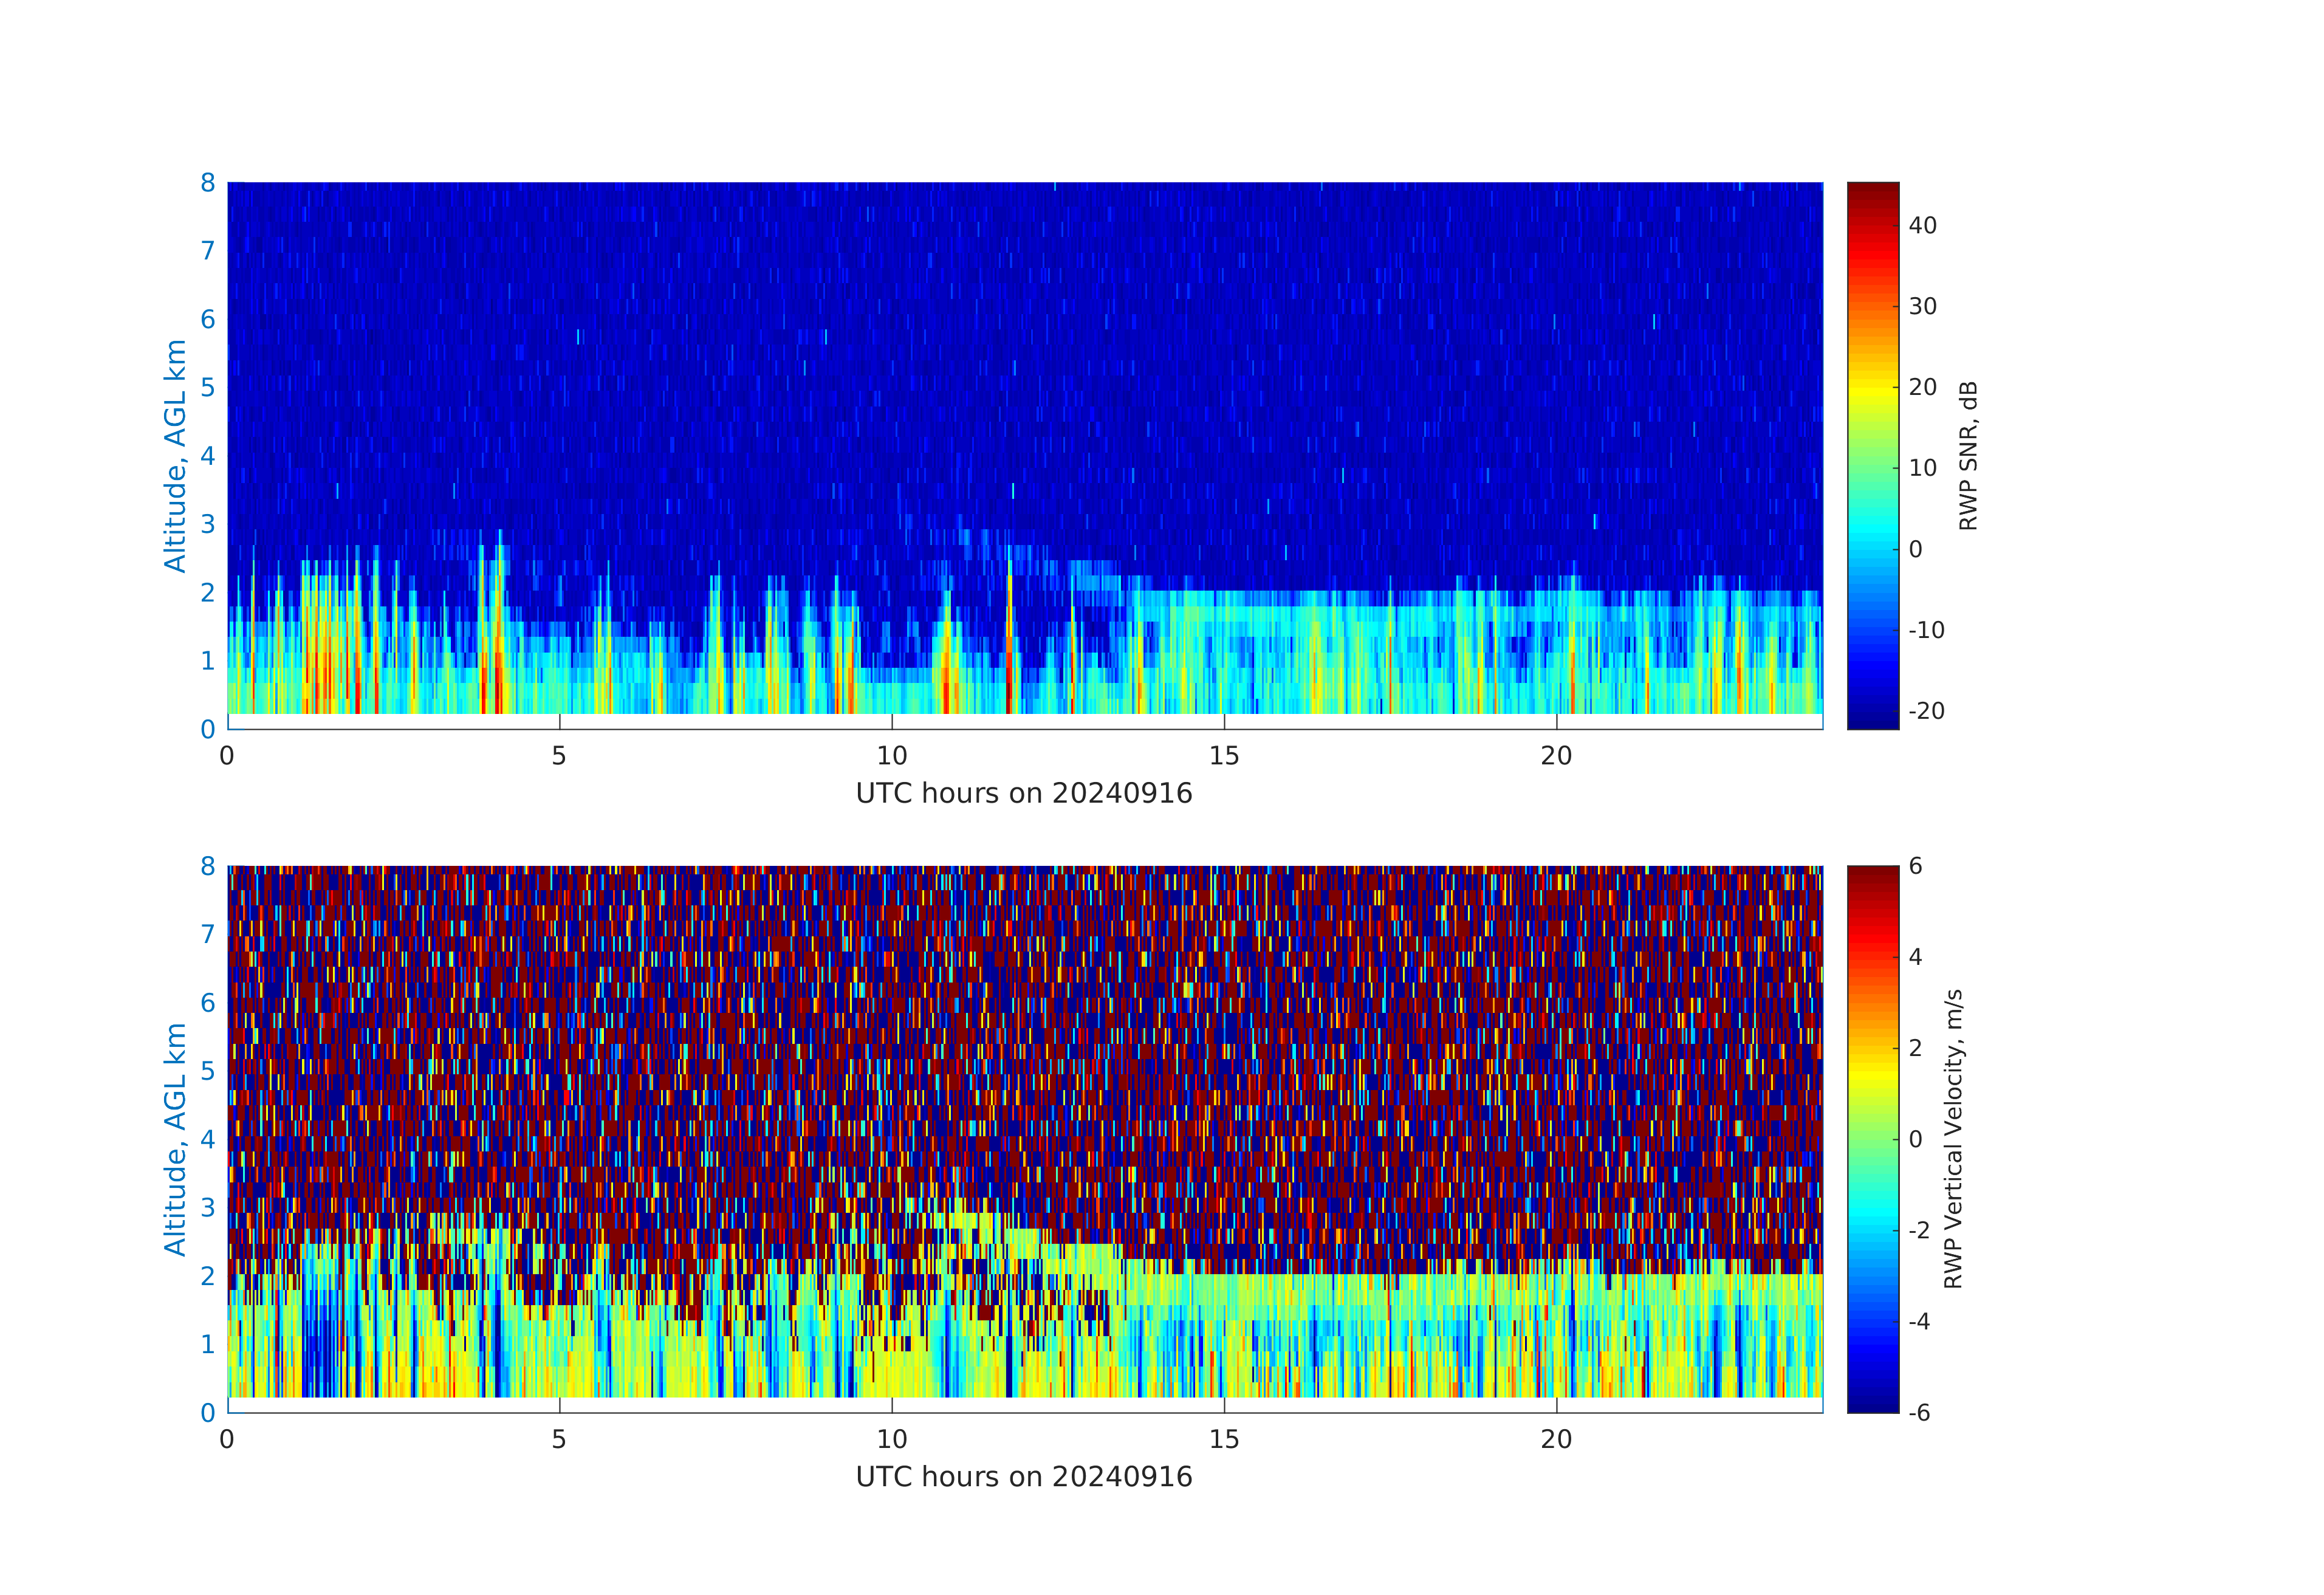Click tick label 40 on SNR colorbar
The image size is (2324, 1595).
1922,226
